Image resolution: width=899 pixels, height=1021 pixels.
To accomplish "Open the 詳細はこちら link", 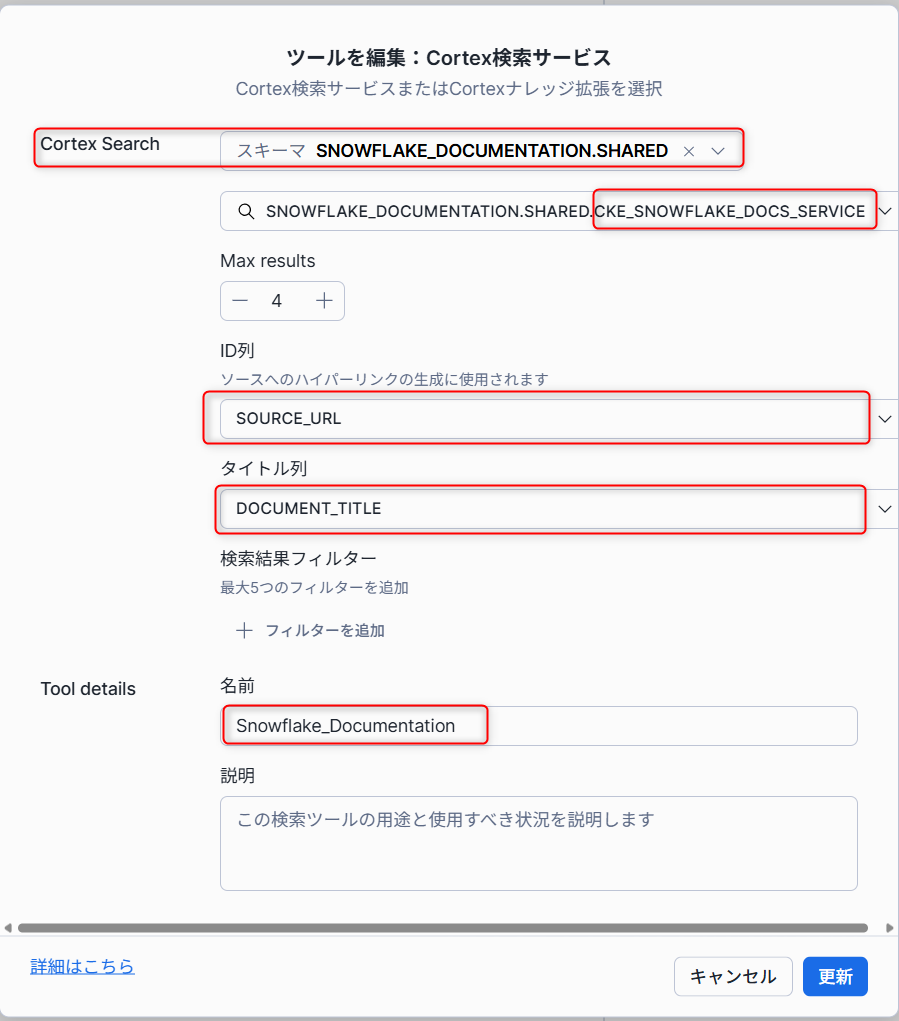I will (x=83, y=966).
